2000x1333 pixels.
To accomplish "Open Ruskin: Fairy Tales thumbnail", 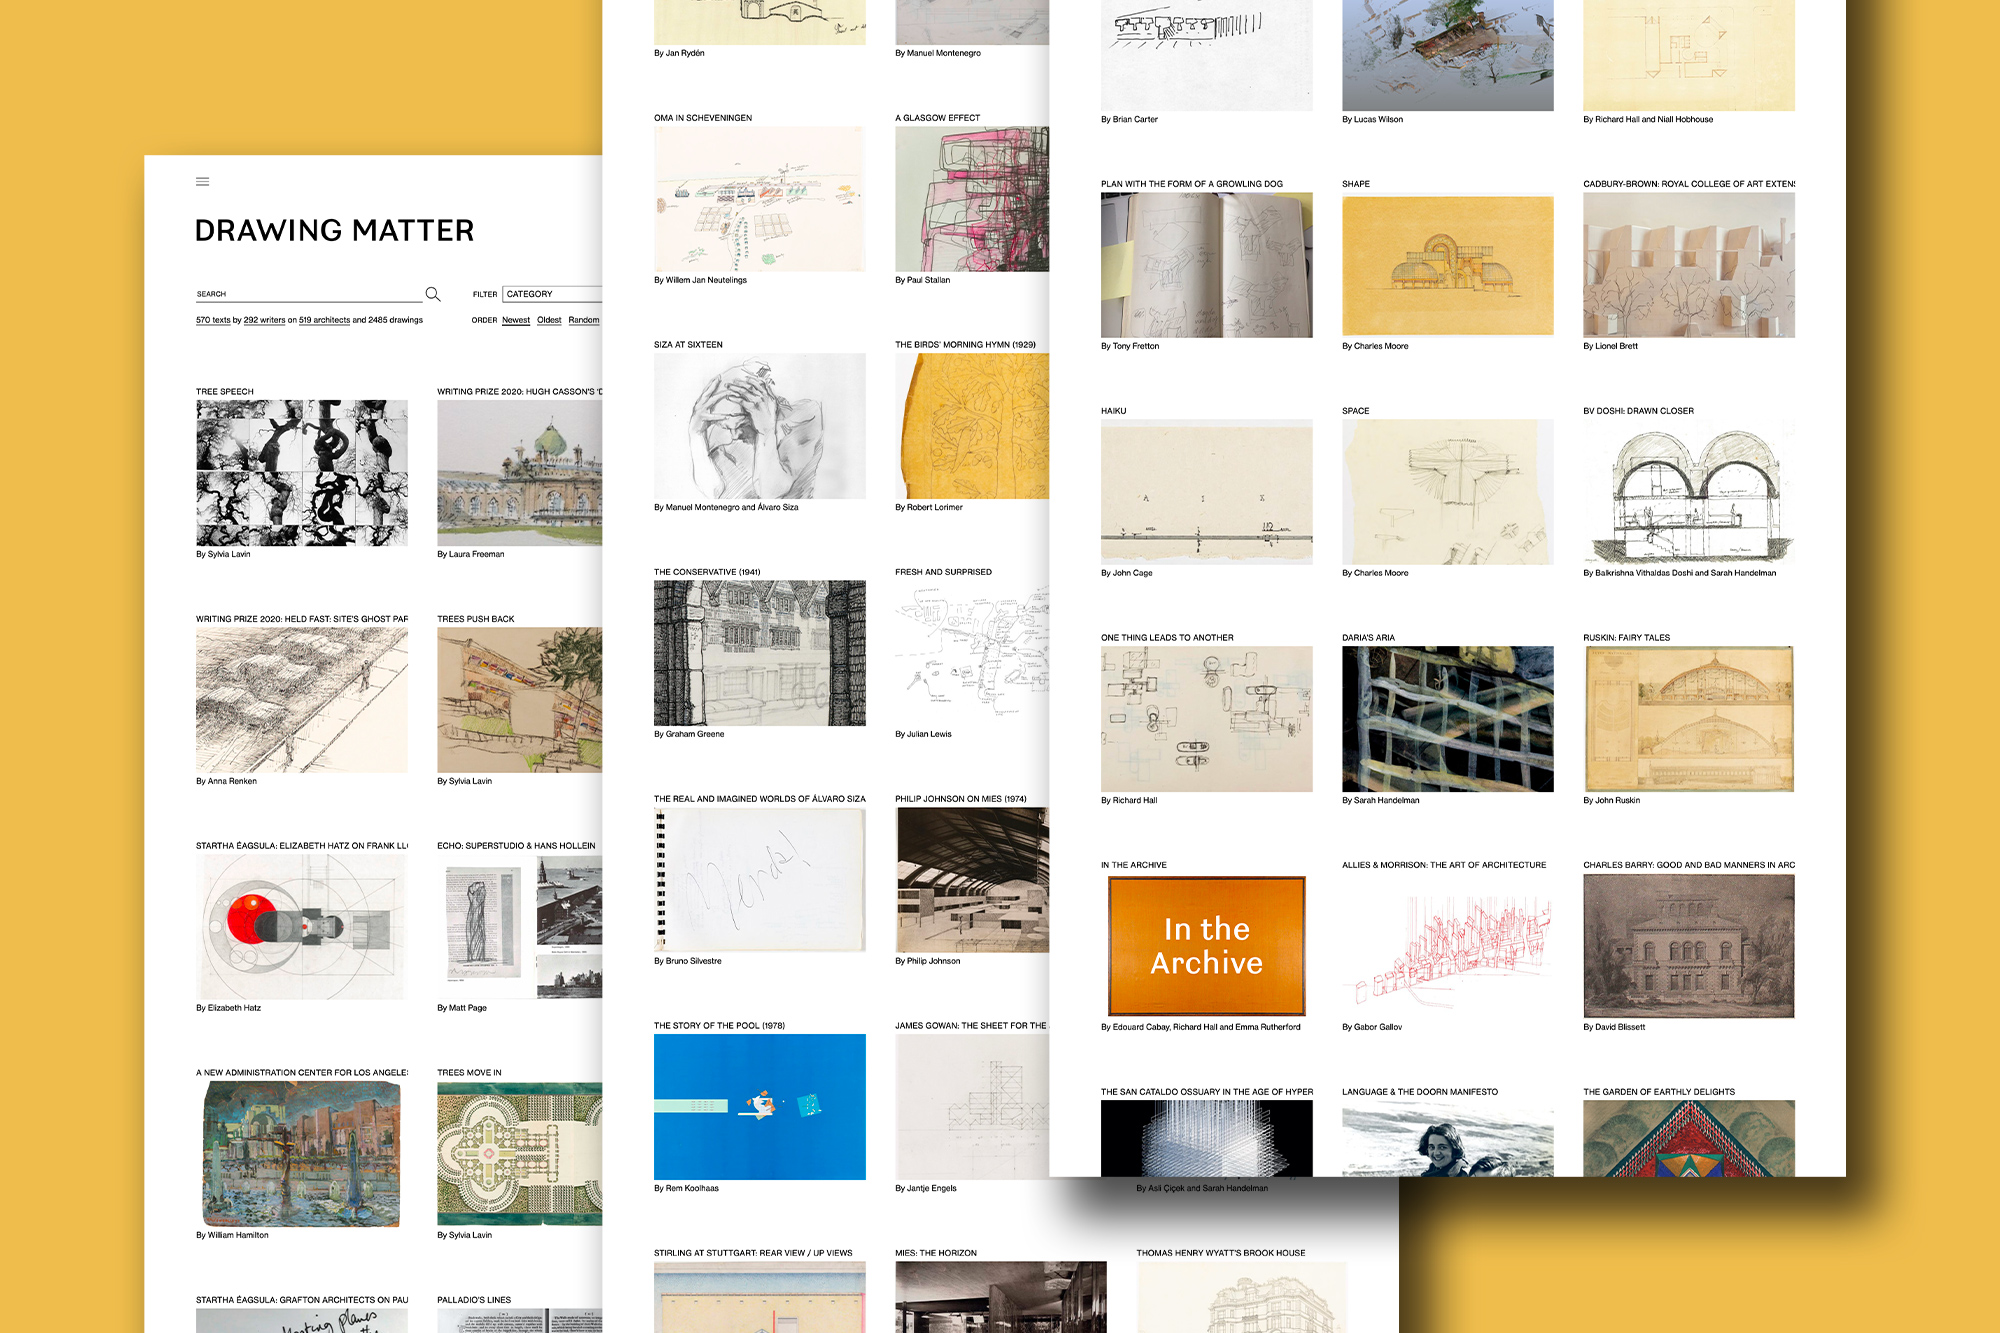I will (x=1689, y=719).
